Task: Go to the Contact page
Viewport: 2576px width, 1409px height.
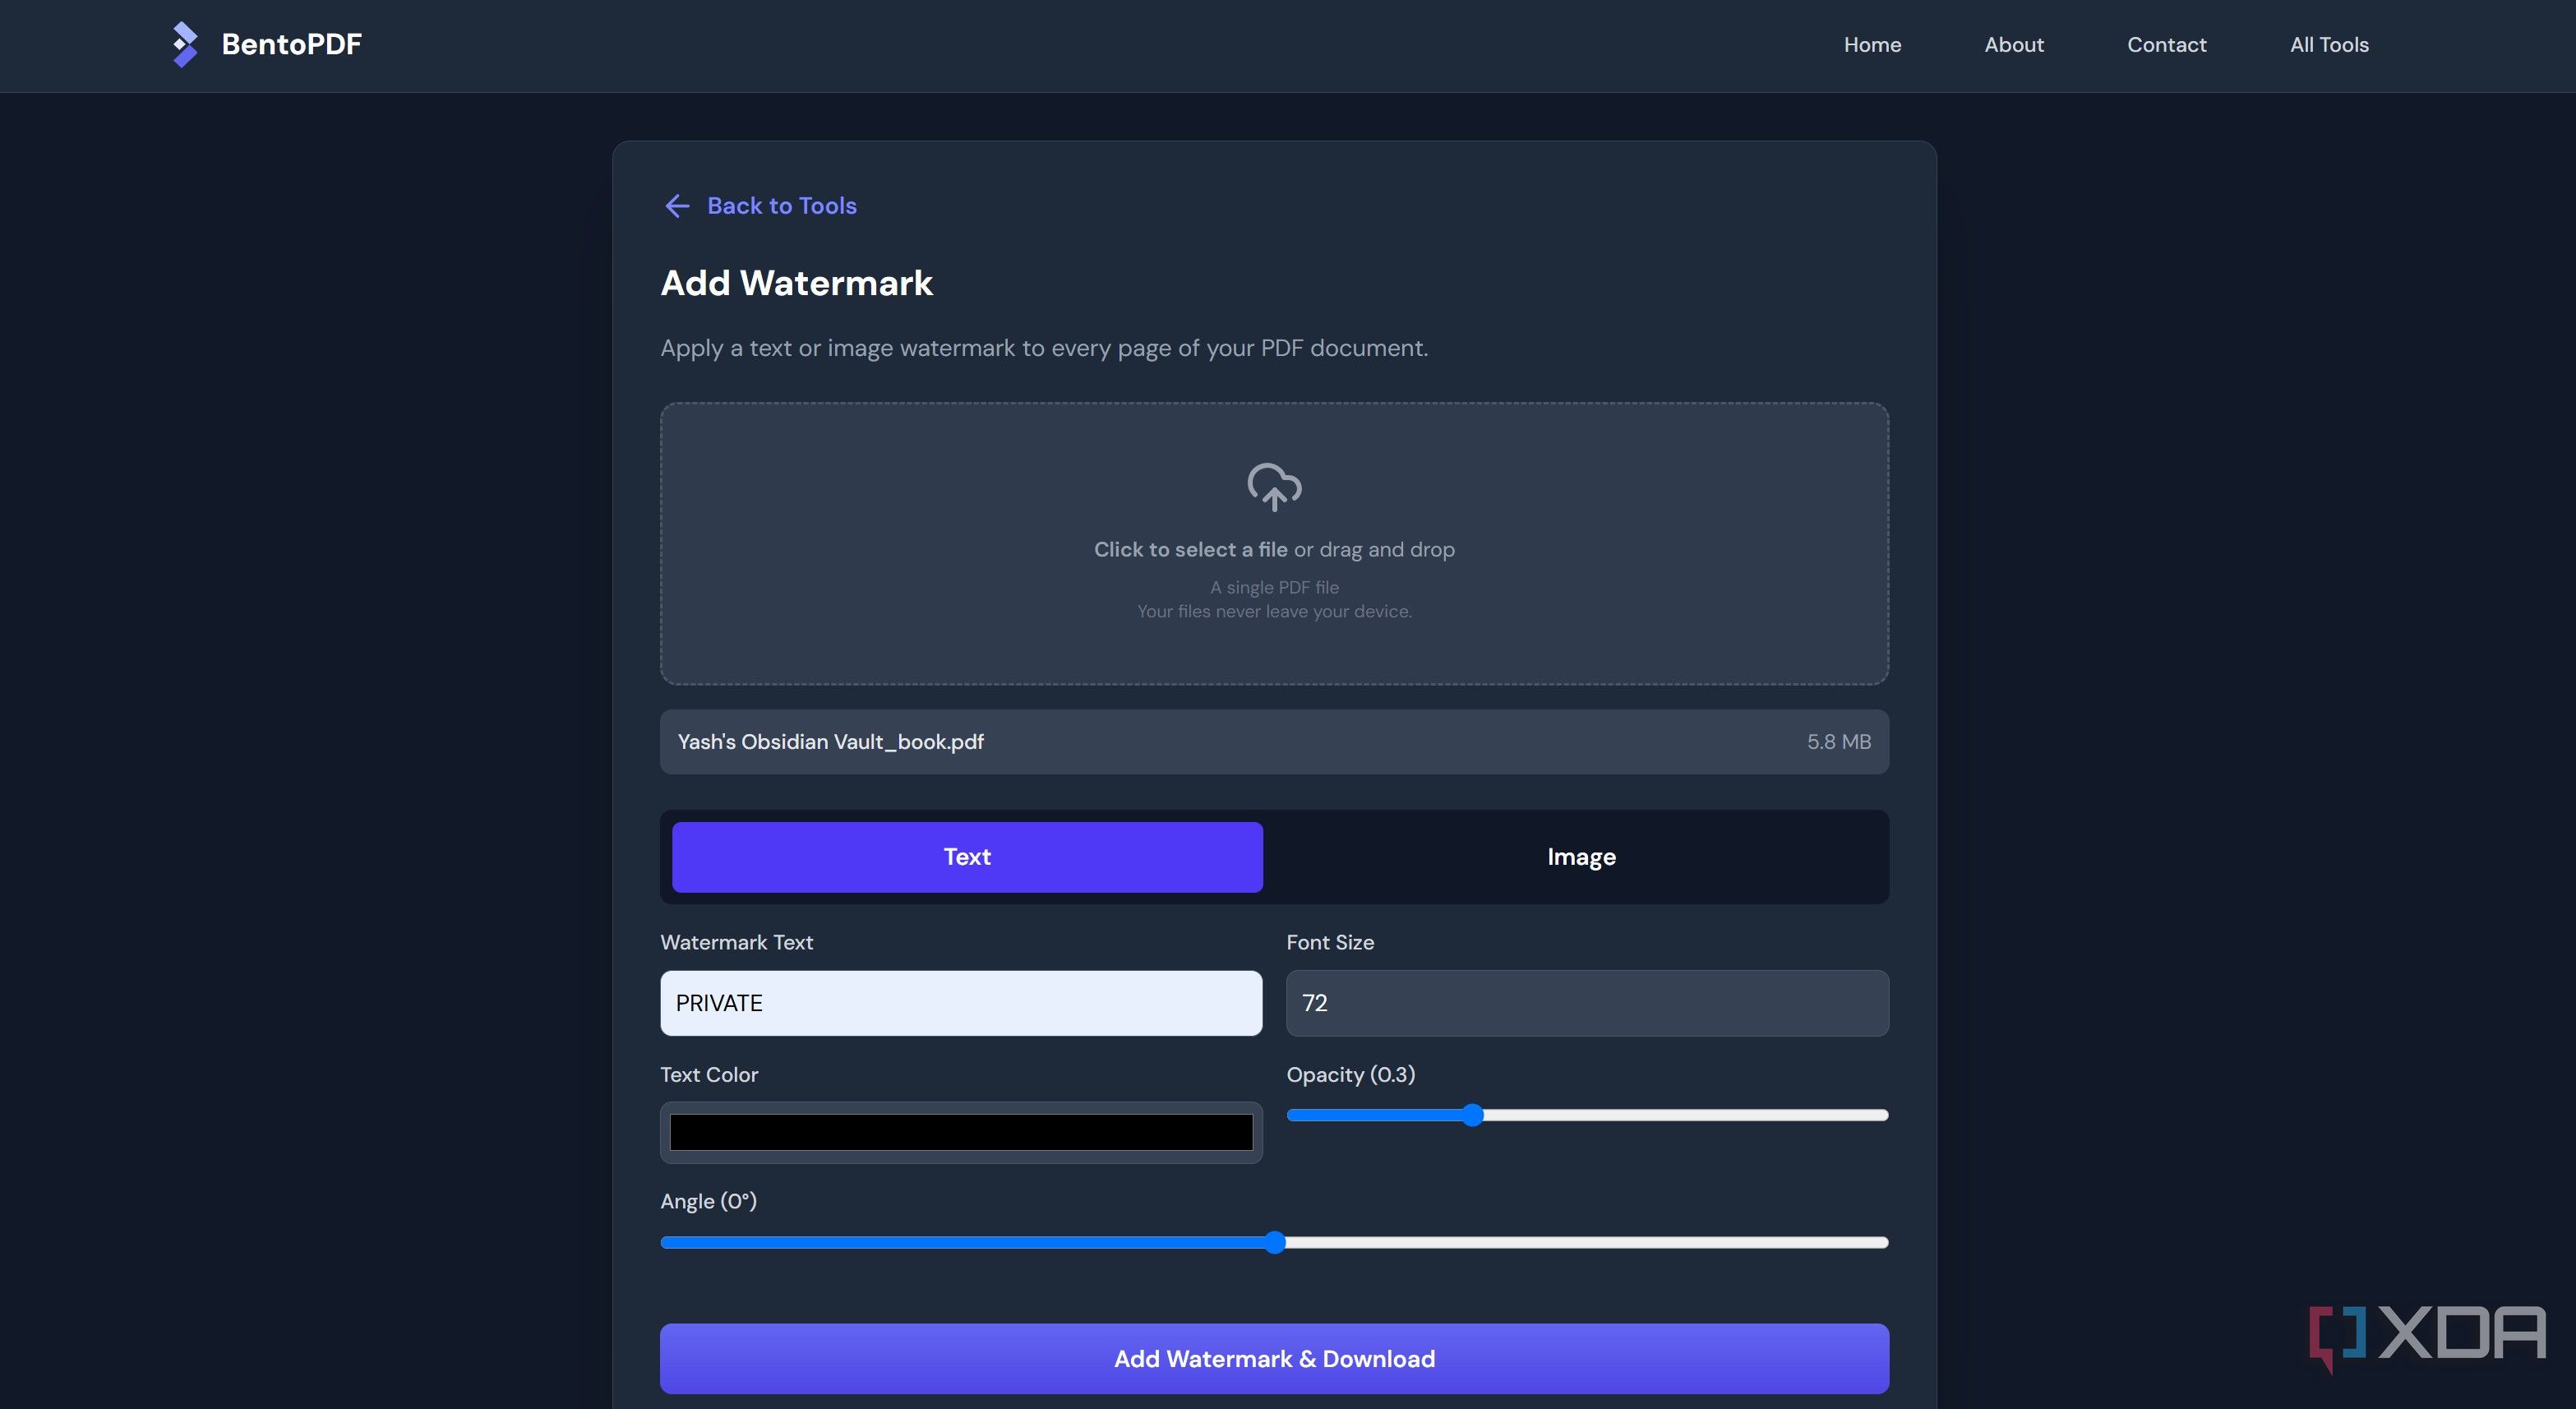Action: [x=2166, y=45]
